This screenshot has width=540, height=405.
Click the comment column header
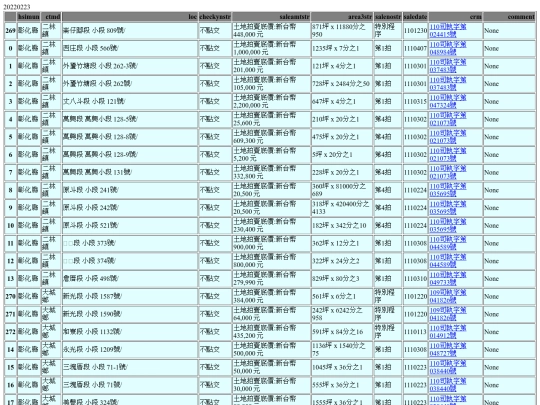point(510,17)
